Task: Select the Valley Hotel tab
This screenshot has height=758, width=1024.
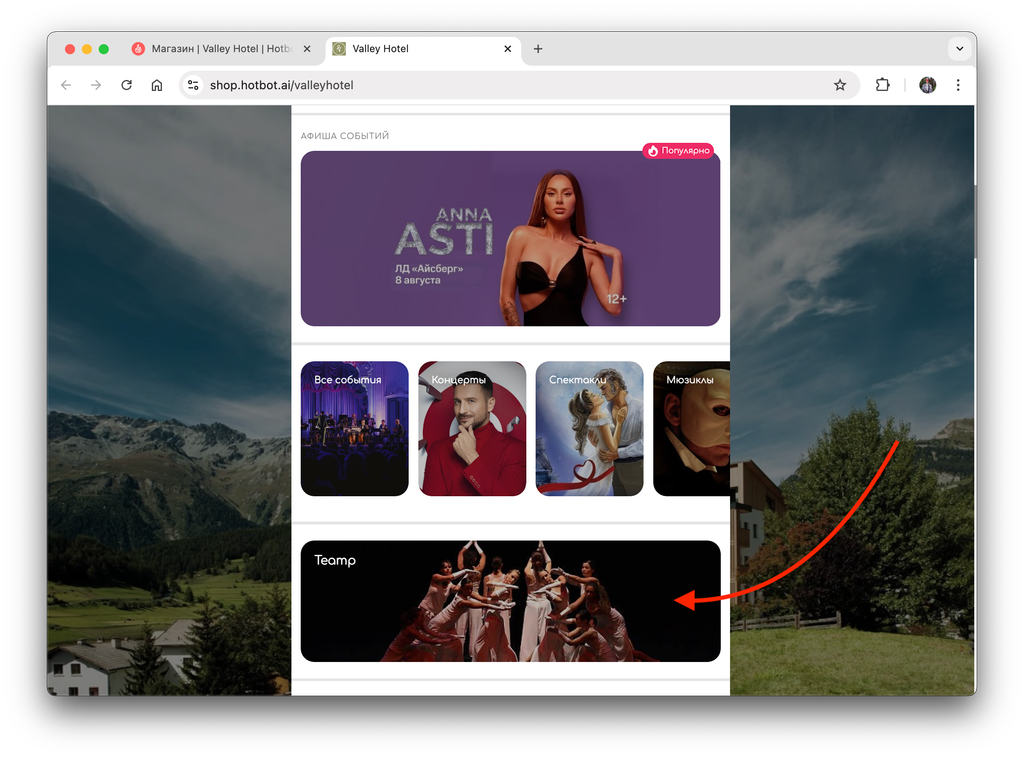Action: (x=423, y=49)
